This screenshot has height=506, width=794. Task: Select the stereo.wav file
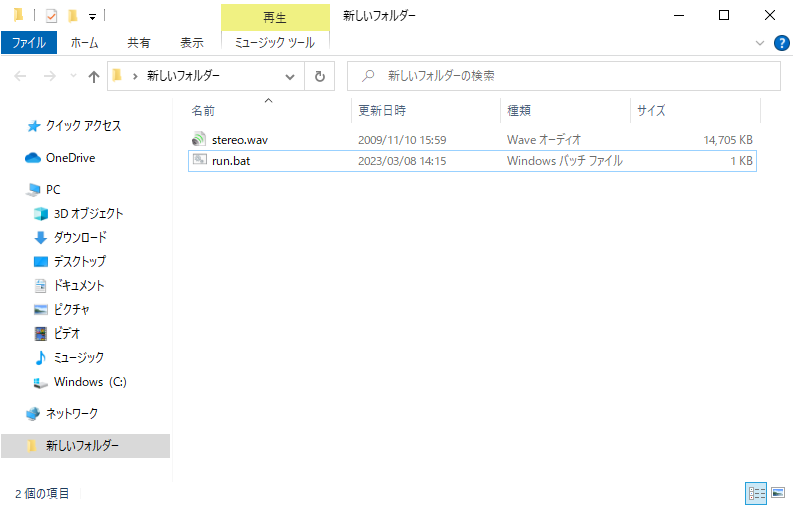(472, 140)
